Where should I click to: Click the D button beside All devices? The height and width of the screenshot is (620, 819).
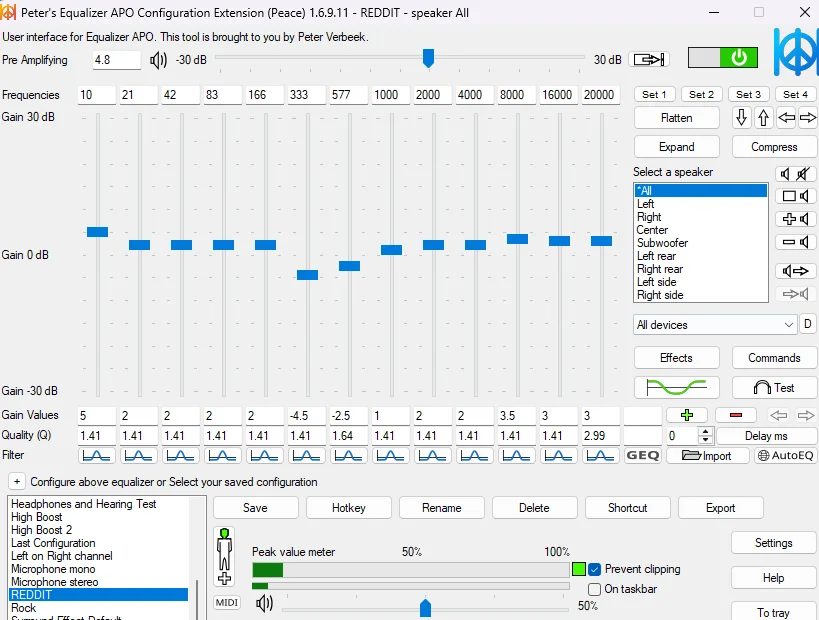pos(808,324)
